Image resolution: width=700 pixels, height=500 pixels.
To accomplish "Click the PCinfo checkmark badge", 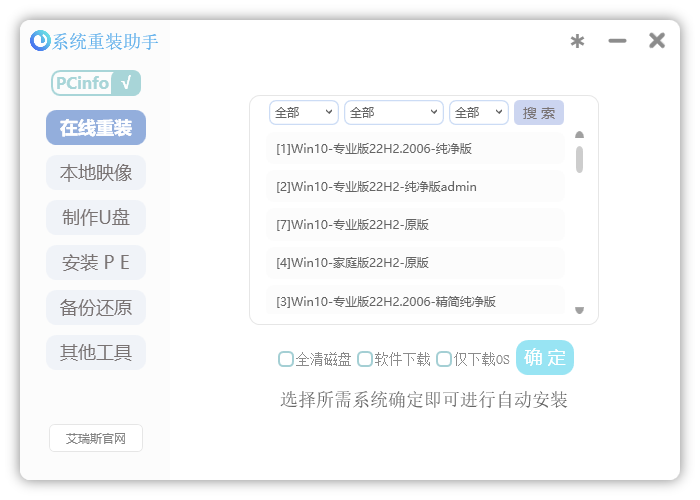I will pyautogui.click(x=96, y=83).
